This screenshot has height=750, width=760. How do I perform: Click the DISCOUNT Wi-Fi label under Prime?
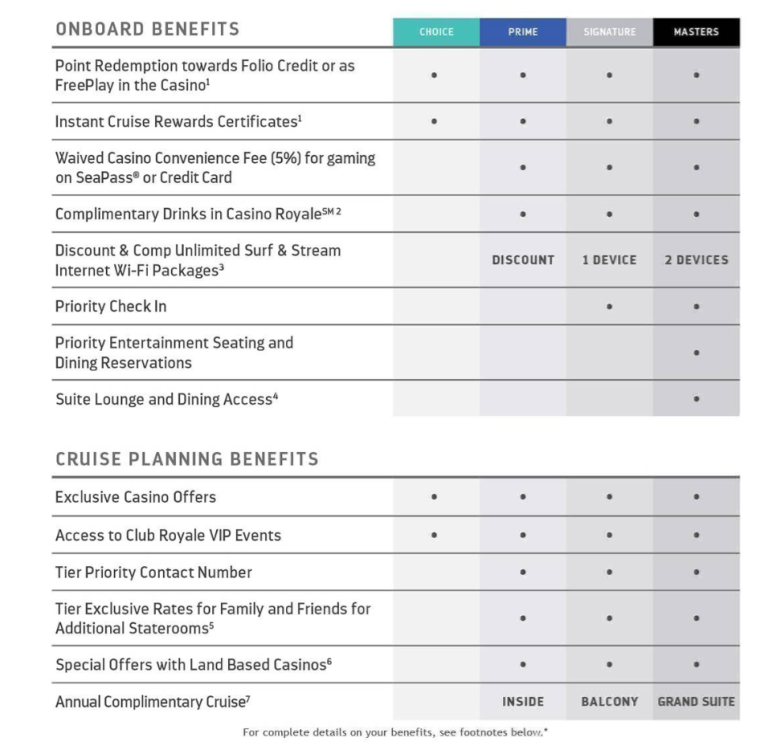(x=523, y=260)
